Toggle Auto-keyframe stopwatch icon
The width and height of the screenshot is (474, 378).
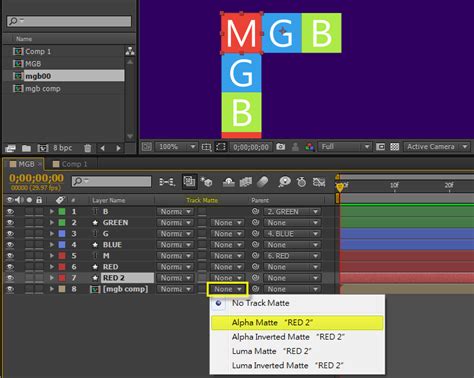pos(301,182)
